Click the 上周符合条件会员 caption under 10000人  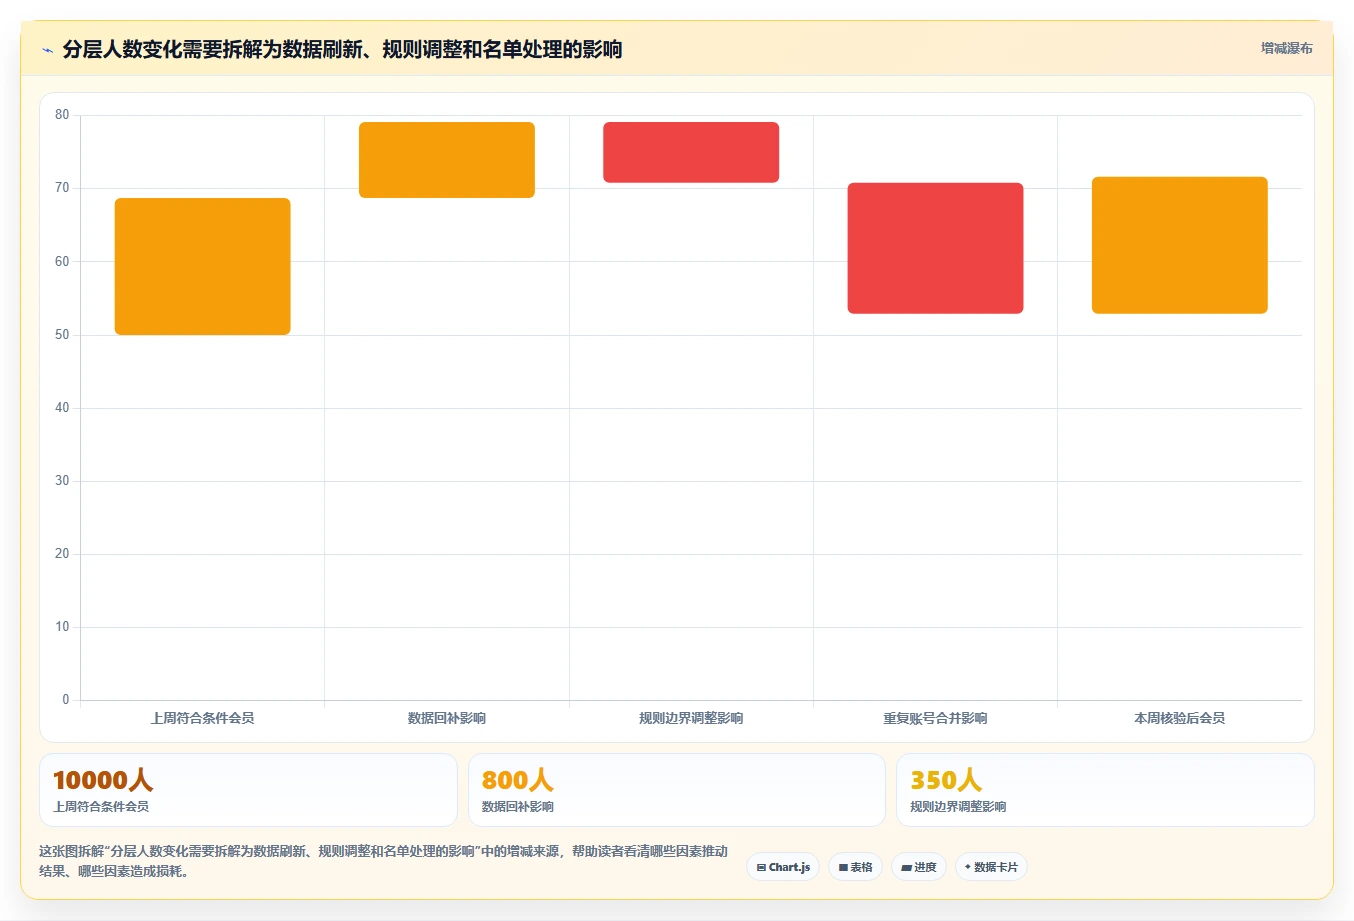click(101, 807)
